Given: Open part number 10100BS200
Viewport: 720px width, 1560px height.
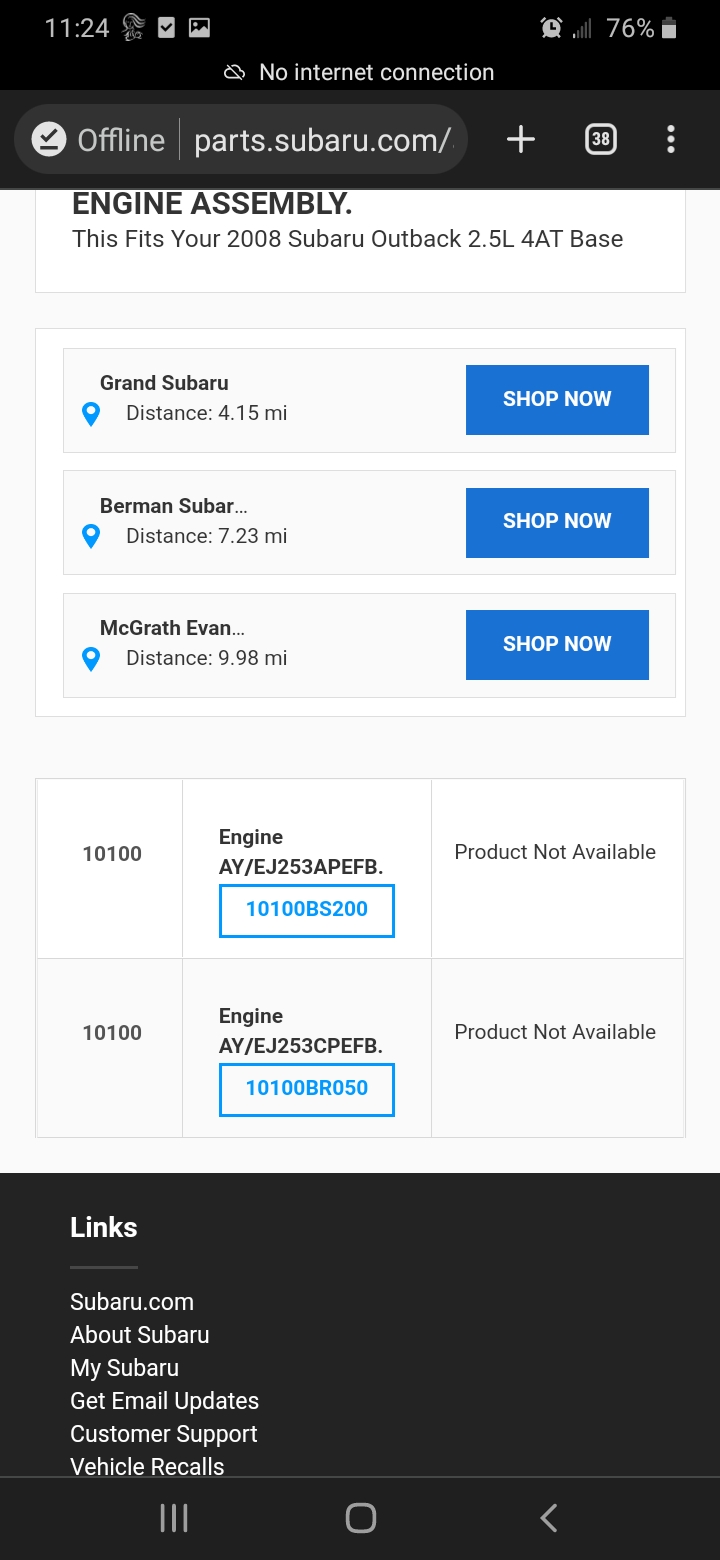Looking at the screenshot, I should point(307,910).
